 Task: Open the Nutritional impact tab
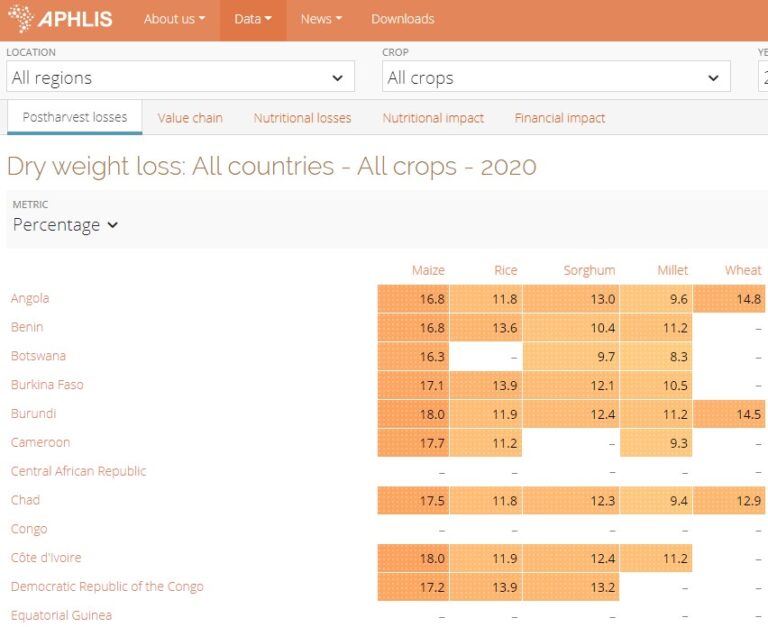(x=433, y=118)
